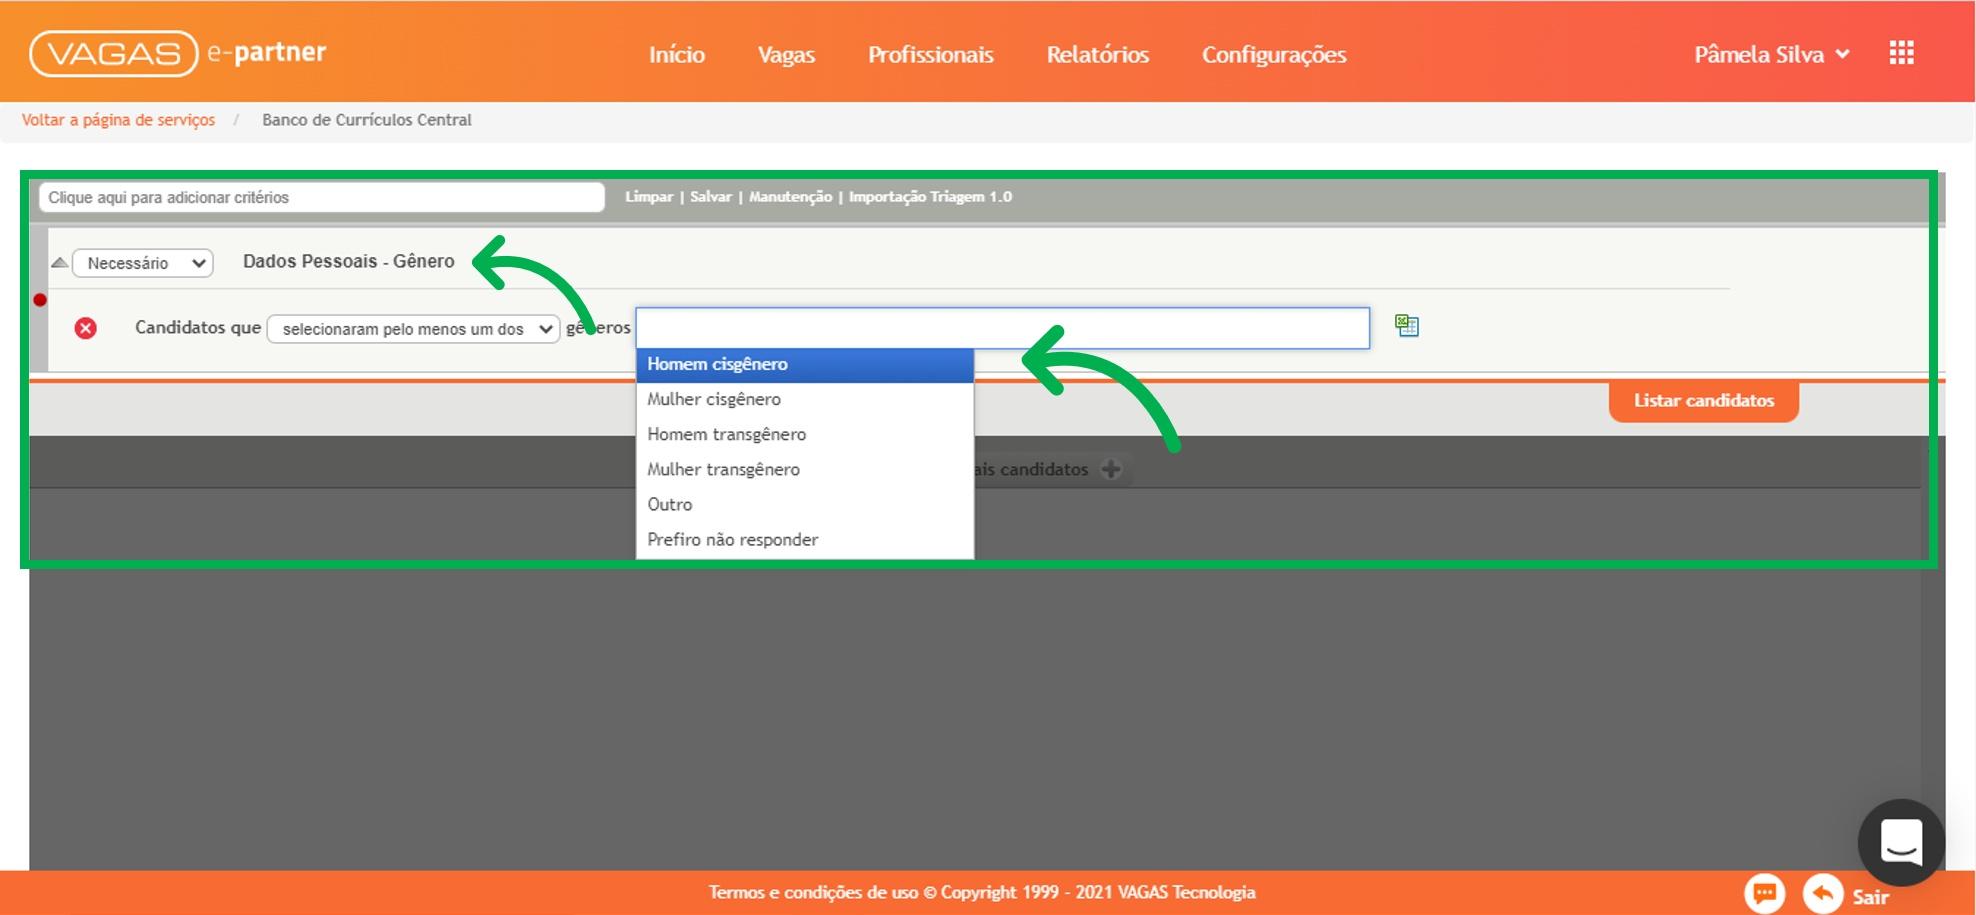This screenshot has height=915, width=1976.
Task: Click the plus icon next to mais candidatos
Action: point(1111,469)
